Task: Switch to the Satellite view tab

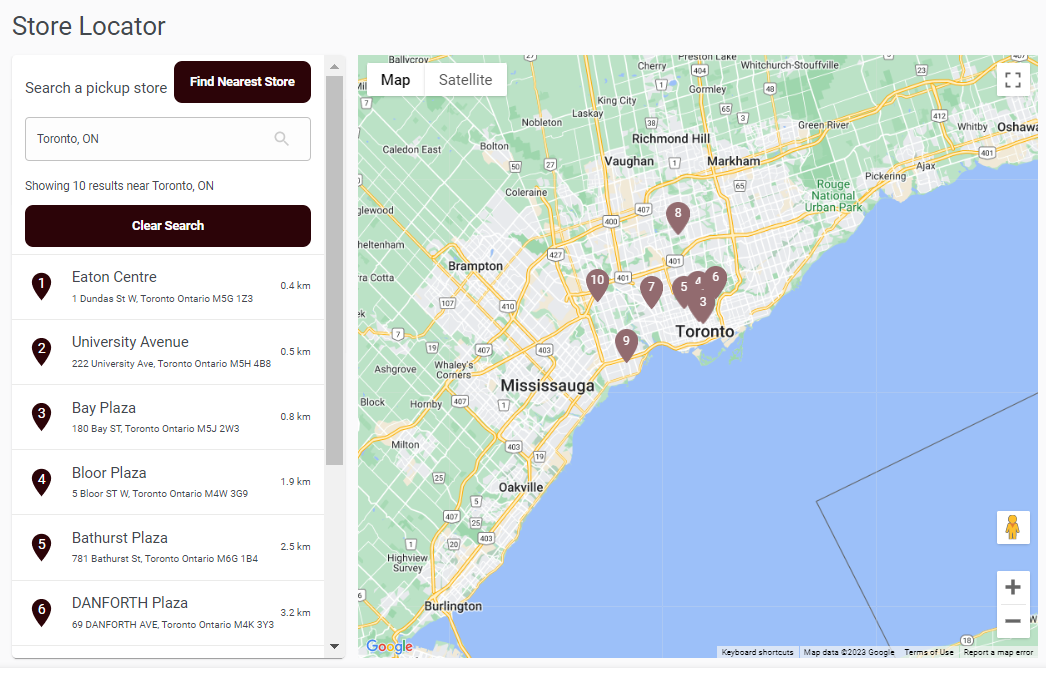Action: (465, 80)
